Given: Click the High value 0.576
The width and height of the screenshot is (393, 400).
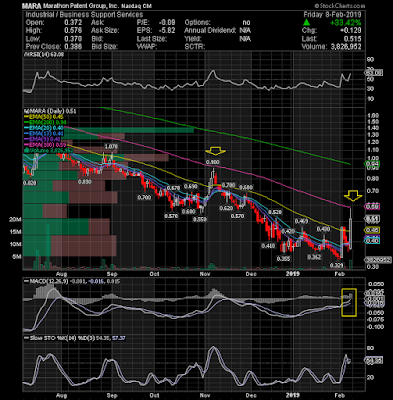Looking at the screenshot, I should click(x=73, y=31).
